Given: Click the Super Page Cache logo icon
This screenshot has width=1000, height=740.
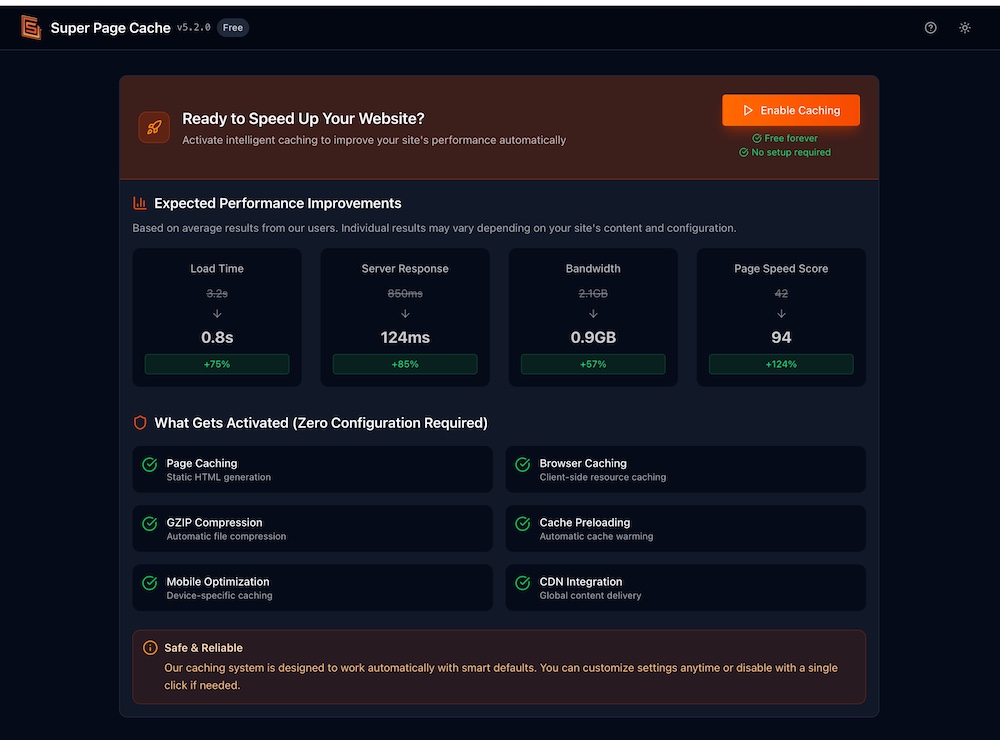Looking at the screenshot, I should (31, 28).
